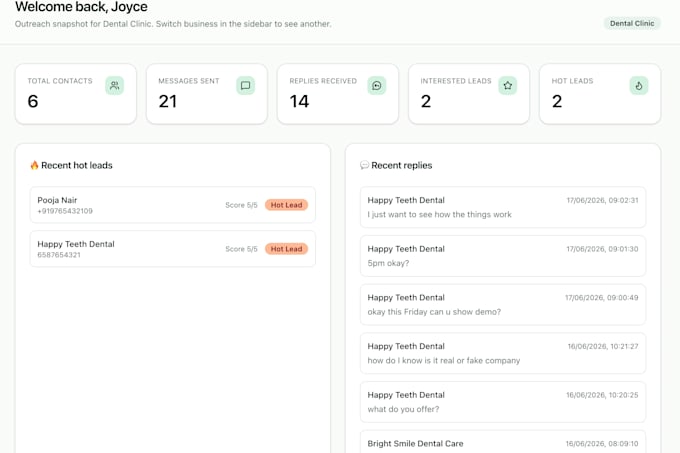The width and height of the screenshot is (680, 453).
Task: Open the '5pm okay?' reply
Action: coord(503,256)
